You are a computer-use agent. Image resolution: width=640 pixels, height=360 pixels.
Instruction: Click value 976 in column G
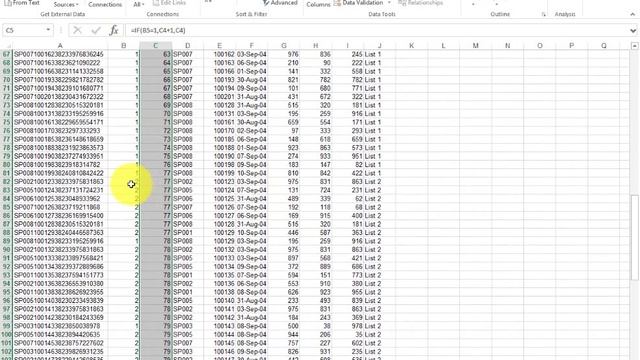tap(284, 54)
